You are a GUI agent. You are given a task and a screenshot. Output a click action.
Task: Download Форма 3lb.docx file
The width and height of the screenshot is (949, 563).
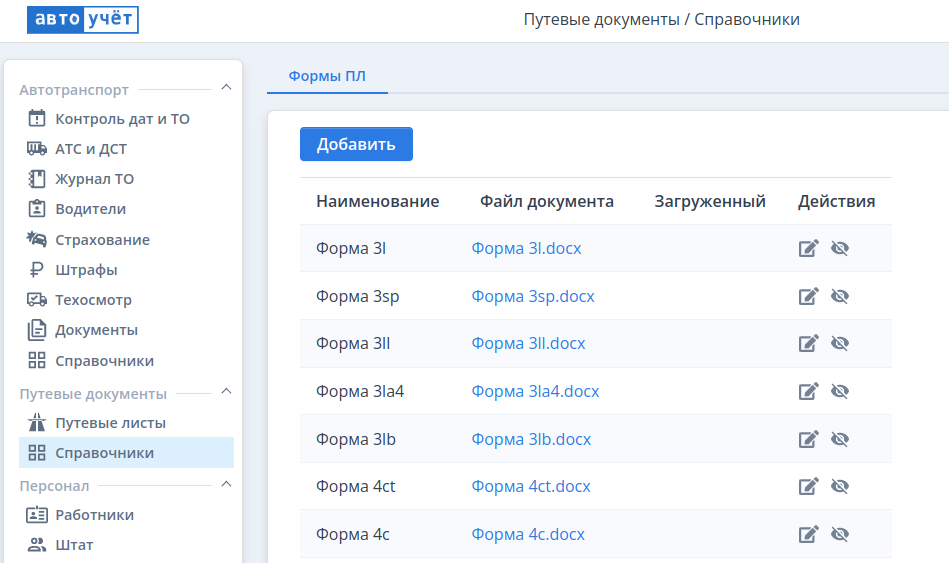coord(531,439)
